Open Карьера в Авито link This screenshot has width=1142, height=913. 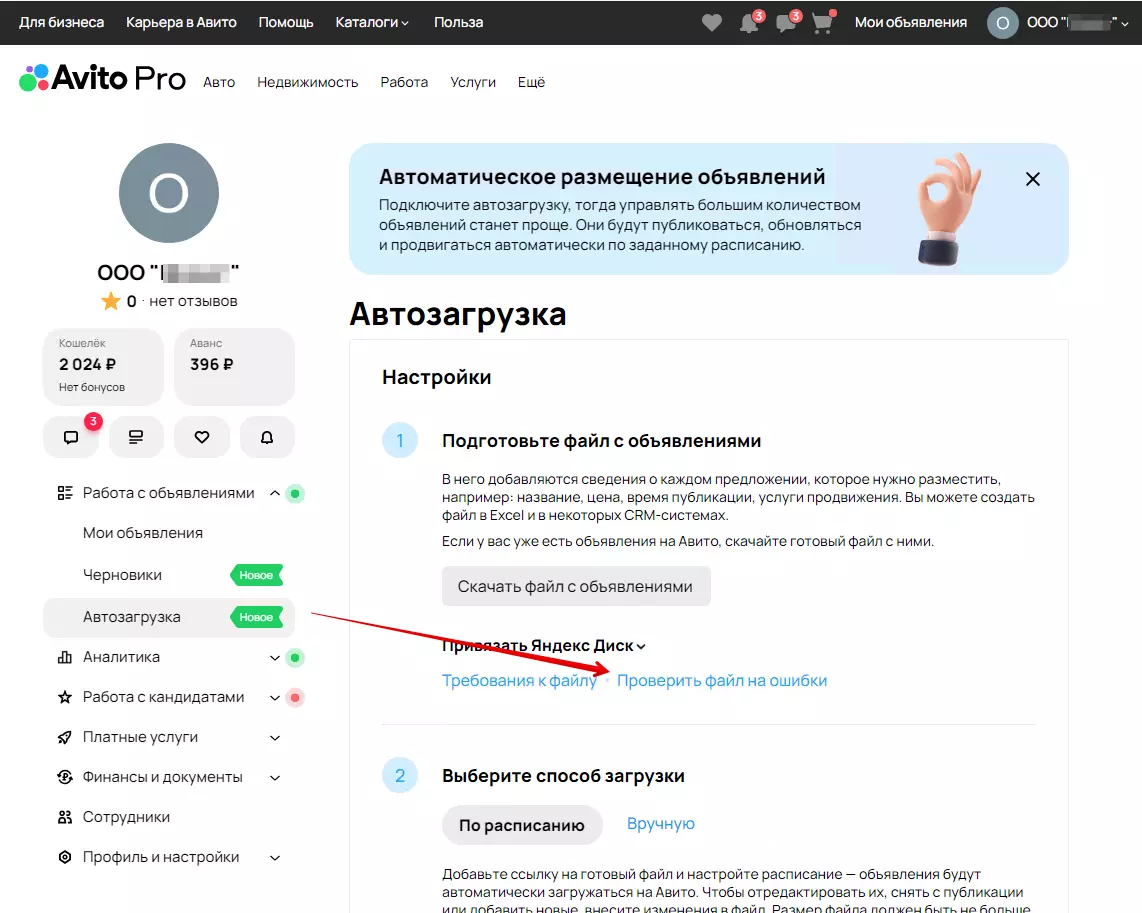pos(181,23)
